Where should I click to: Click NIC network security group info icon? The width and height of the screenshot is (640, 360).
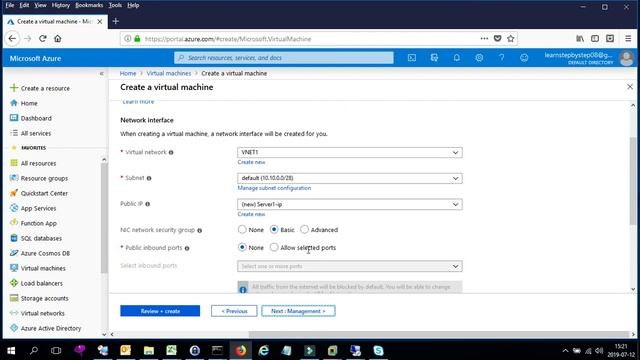coord(200,230)
